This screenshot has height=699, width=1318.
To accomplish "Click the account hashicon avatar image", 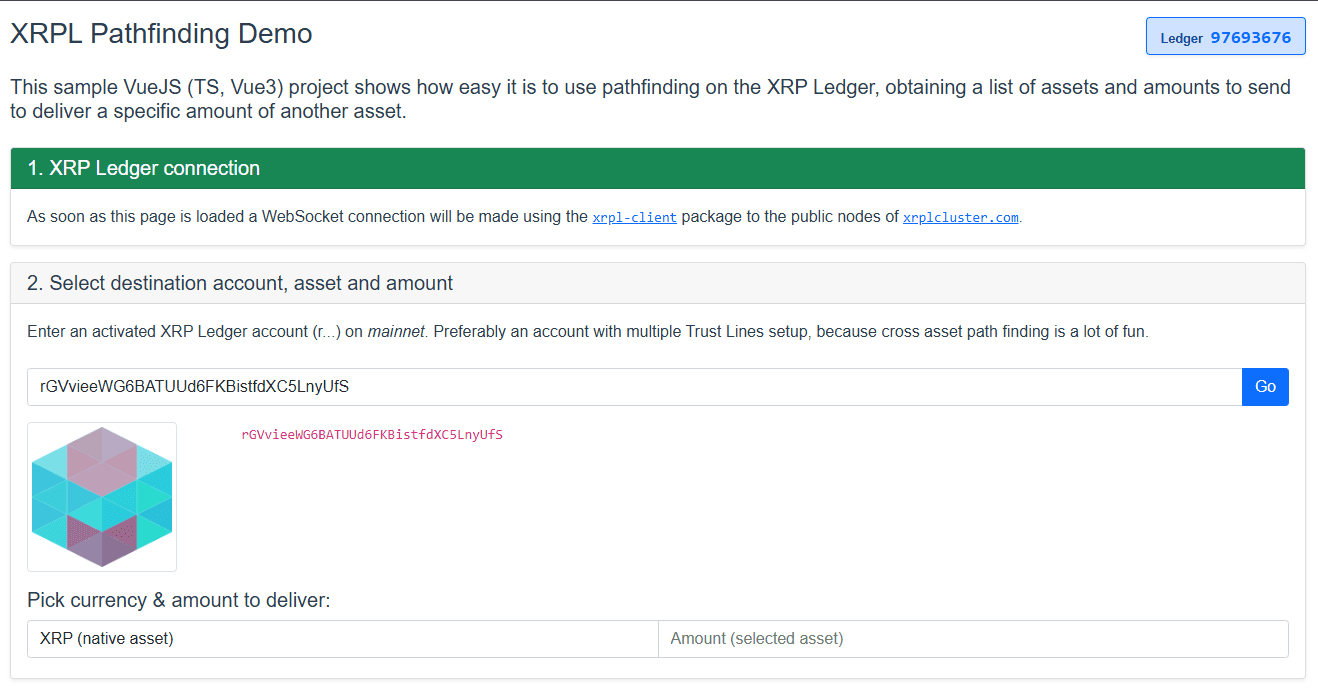I will [x=102, y=497].
